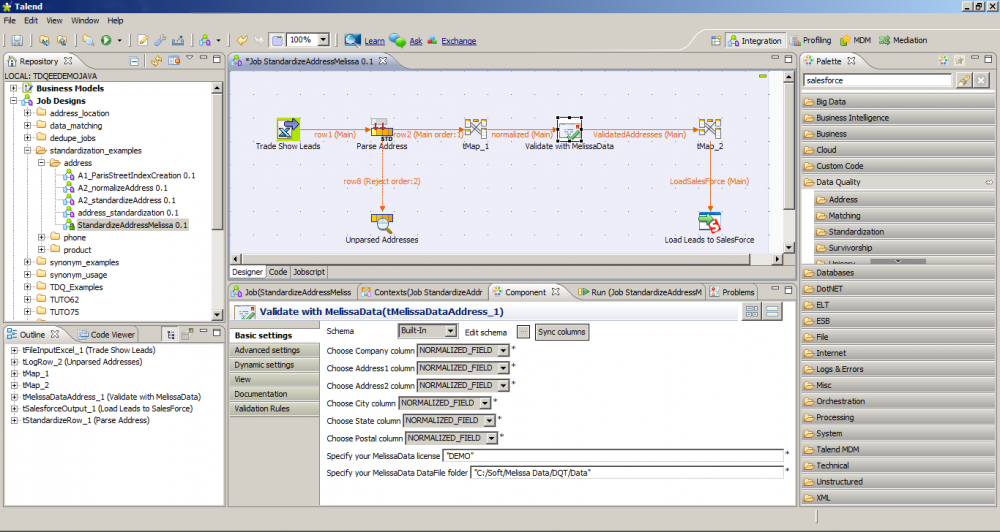This screenshot has width=1000, height=532.
Task: Expand the Business Models tree node
Action: [x=13, y=88]
